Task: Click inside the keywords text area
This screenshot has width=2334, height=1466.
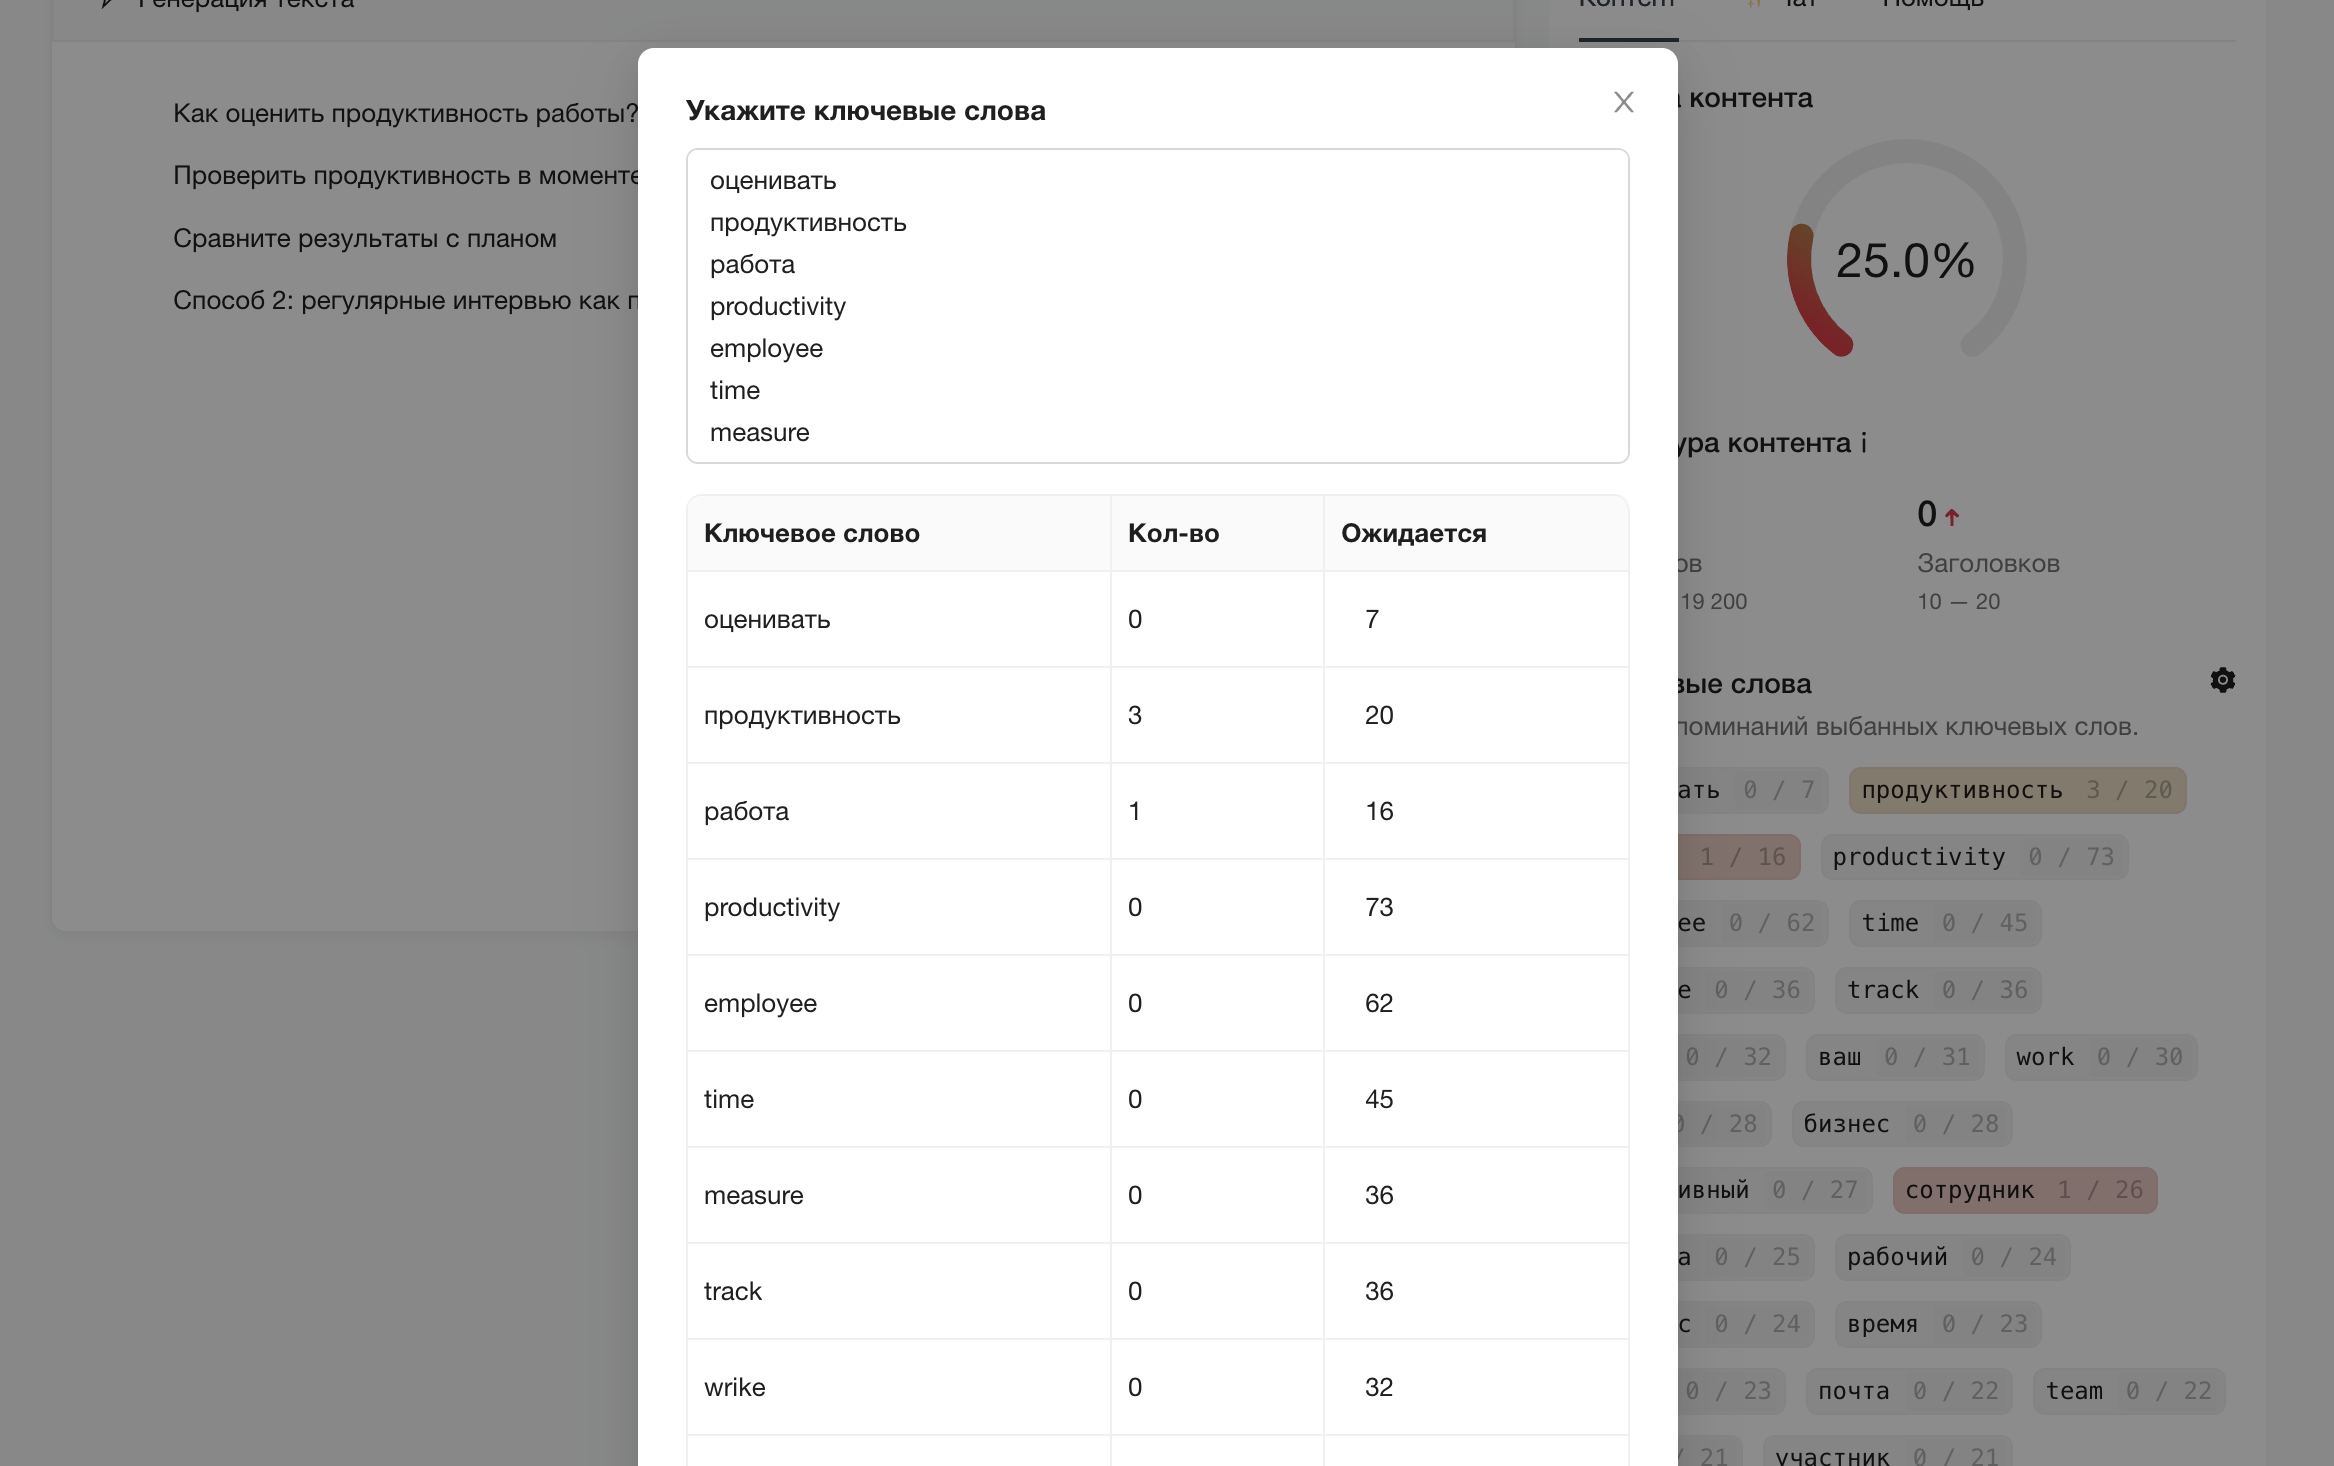Action: point(1157,306)
